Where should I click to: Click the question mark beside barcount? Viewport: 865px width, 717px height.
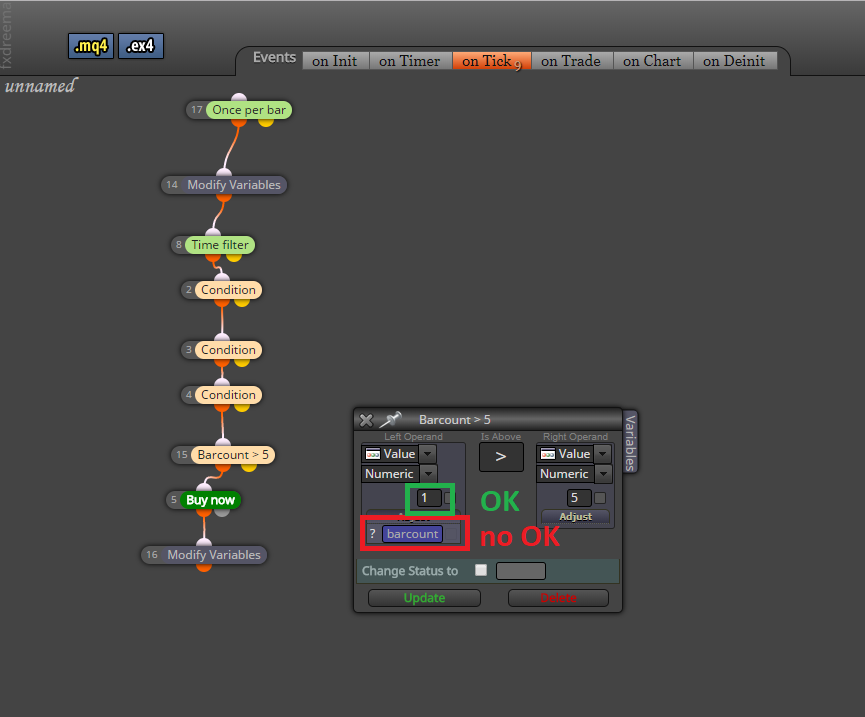(372, 533)
